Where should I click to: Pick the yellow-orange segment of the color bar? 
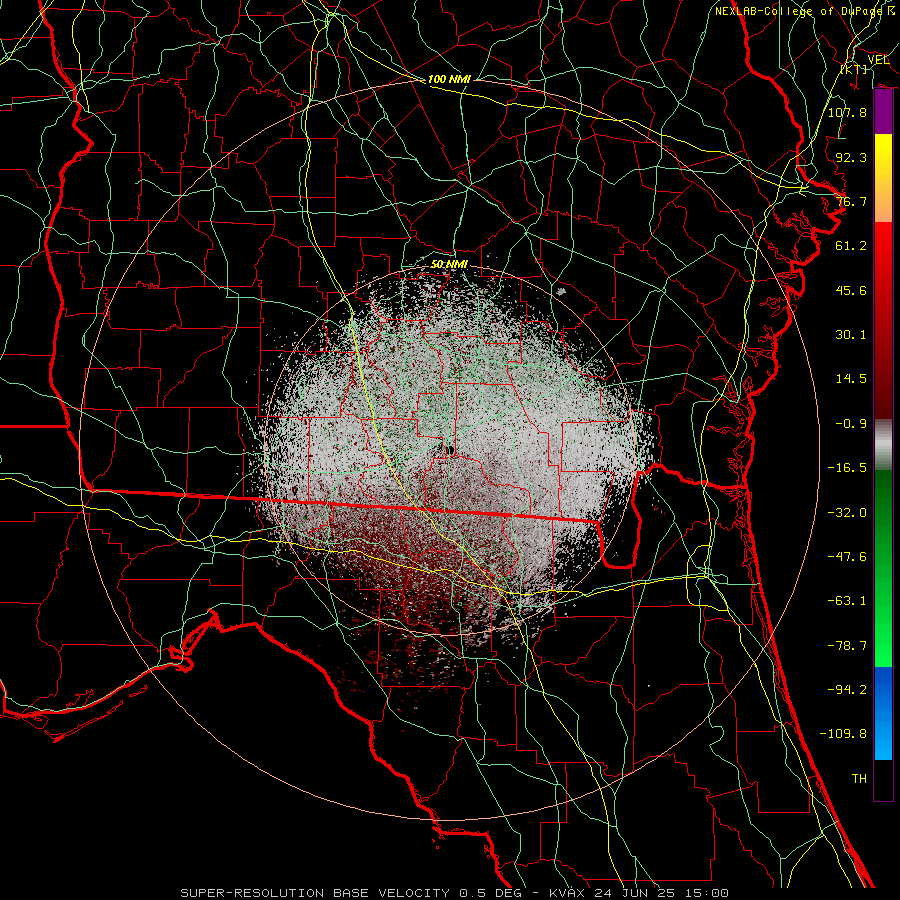tap(883, 178)
